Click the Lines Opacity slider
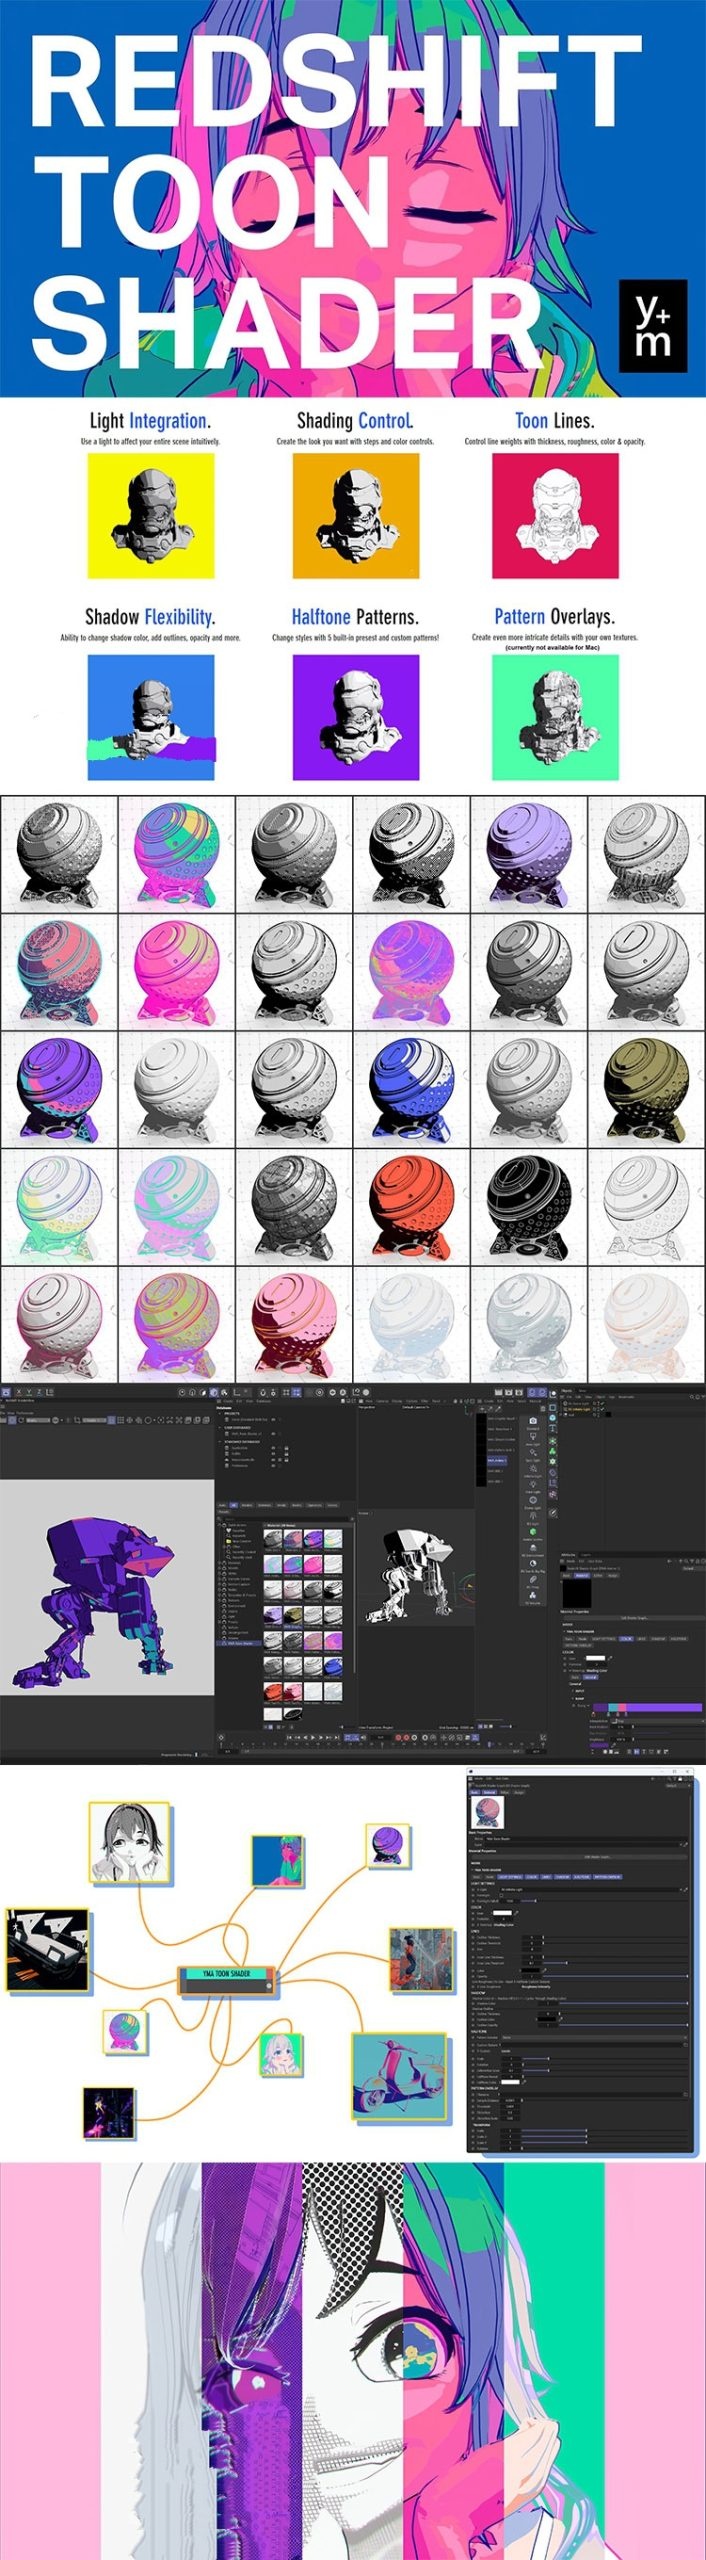The image size is (706, 2560). (615, 1976)
